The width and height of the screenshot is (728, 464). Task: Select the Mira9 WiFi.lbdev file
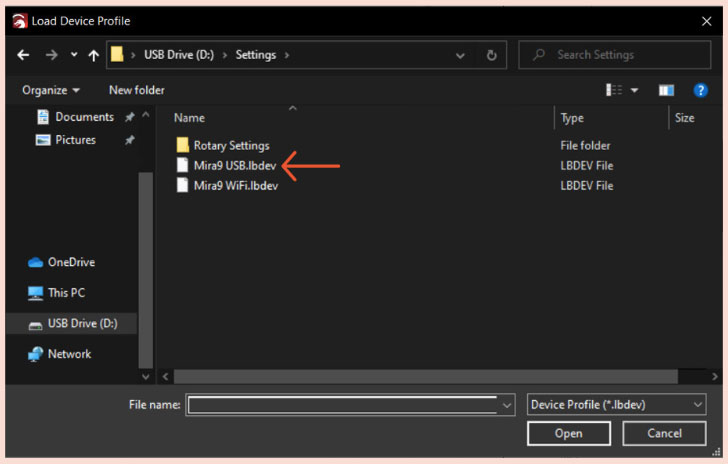[x=236, y=186]
